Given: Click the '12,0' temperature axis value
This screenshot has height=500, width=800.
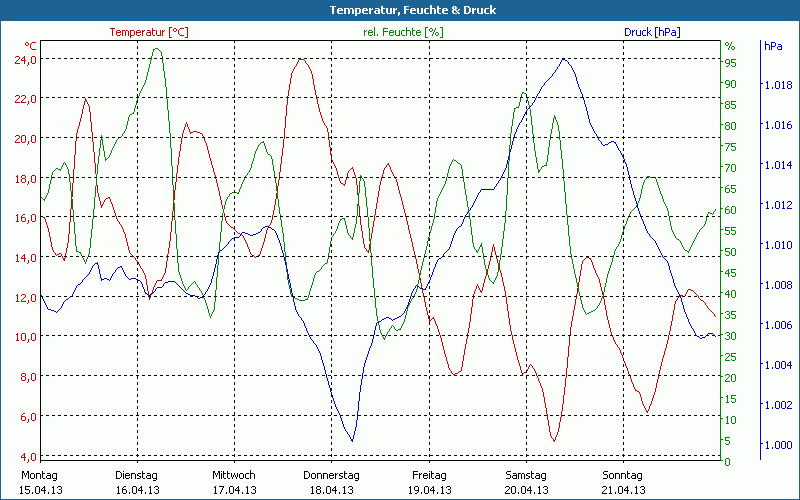Looking at the screenshot, I should (x=26, y=297).
